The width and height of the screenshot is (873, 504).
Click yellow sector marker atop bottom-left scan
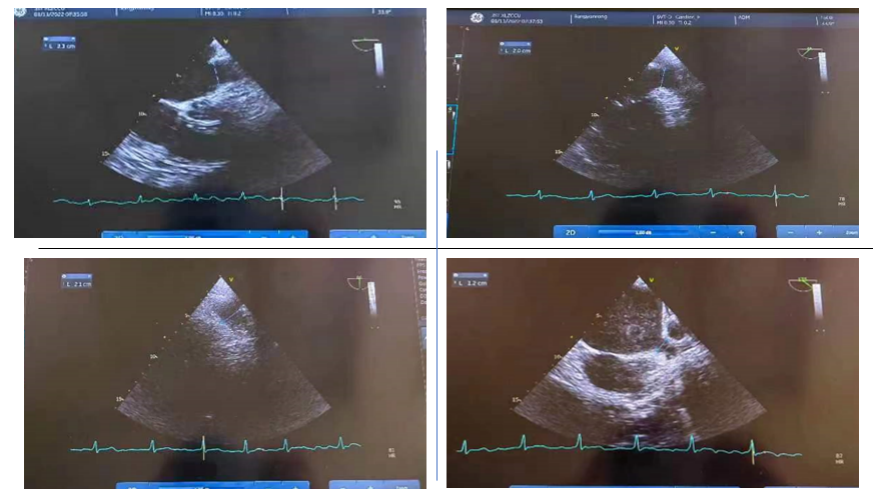coord(232,280)
